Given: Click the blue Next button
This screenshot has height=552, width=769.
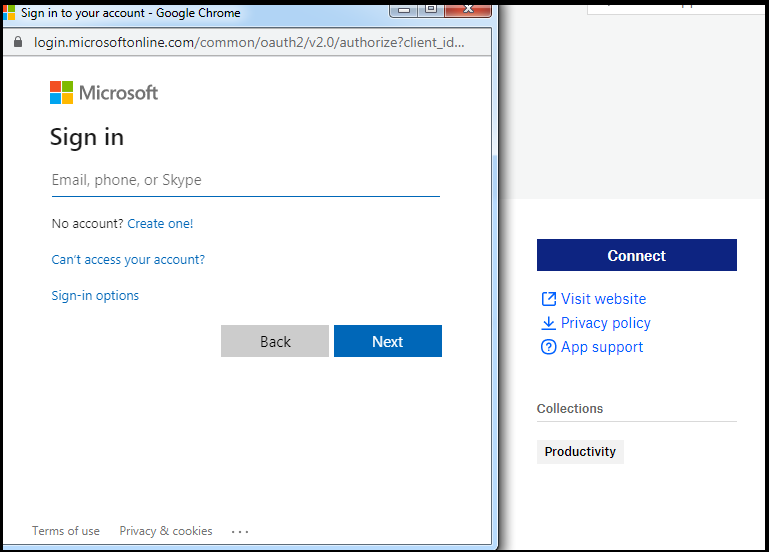Looking at the screenshot, I should (388, 341).
